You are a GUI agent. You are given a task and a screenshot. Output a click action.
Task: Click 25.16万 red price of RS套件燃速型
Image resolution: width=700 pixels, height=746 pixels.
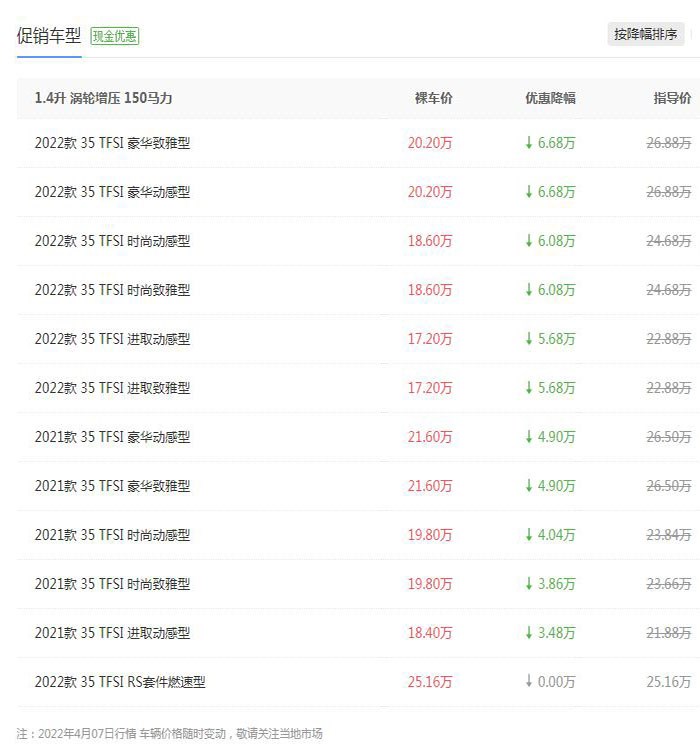430,682
